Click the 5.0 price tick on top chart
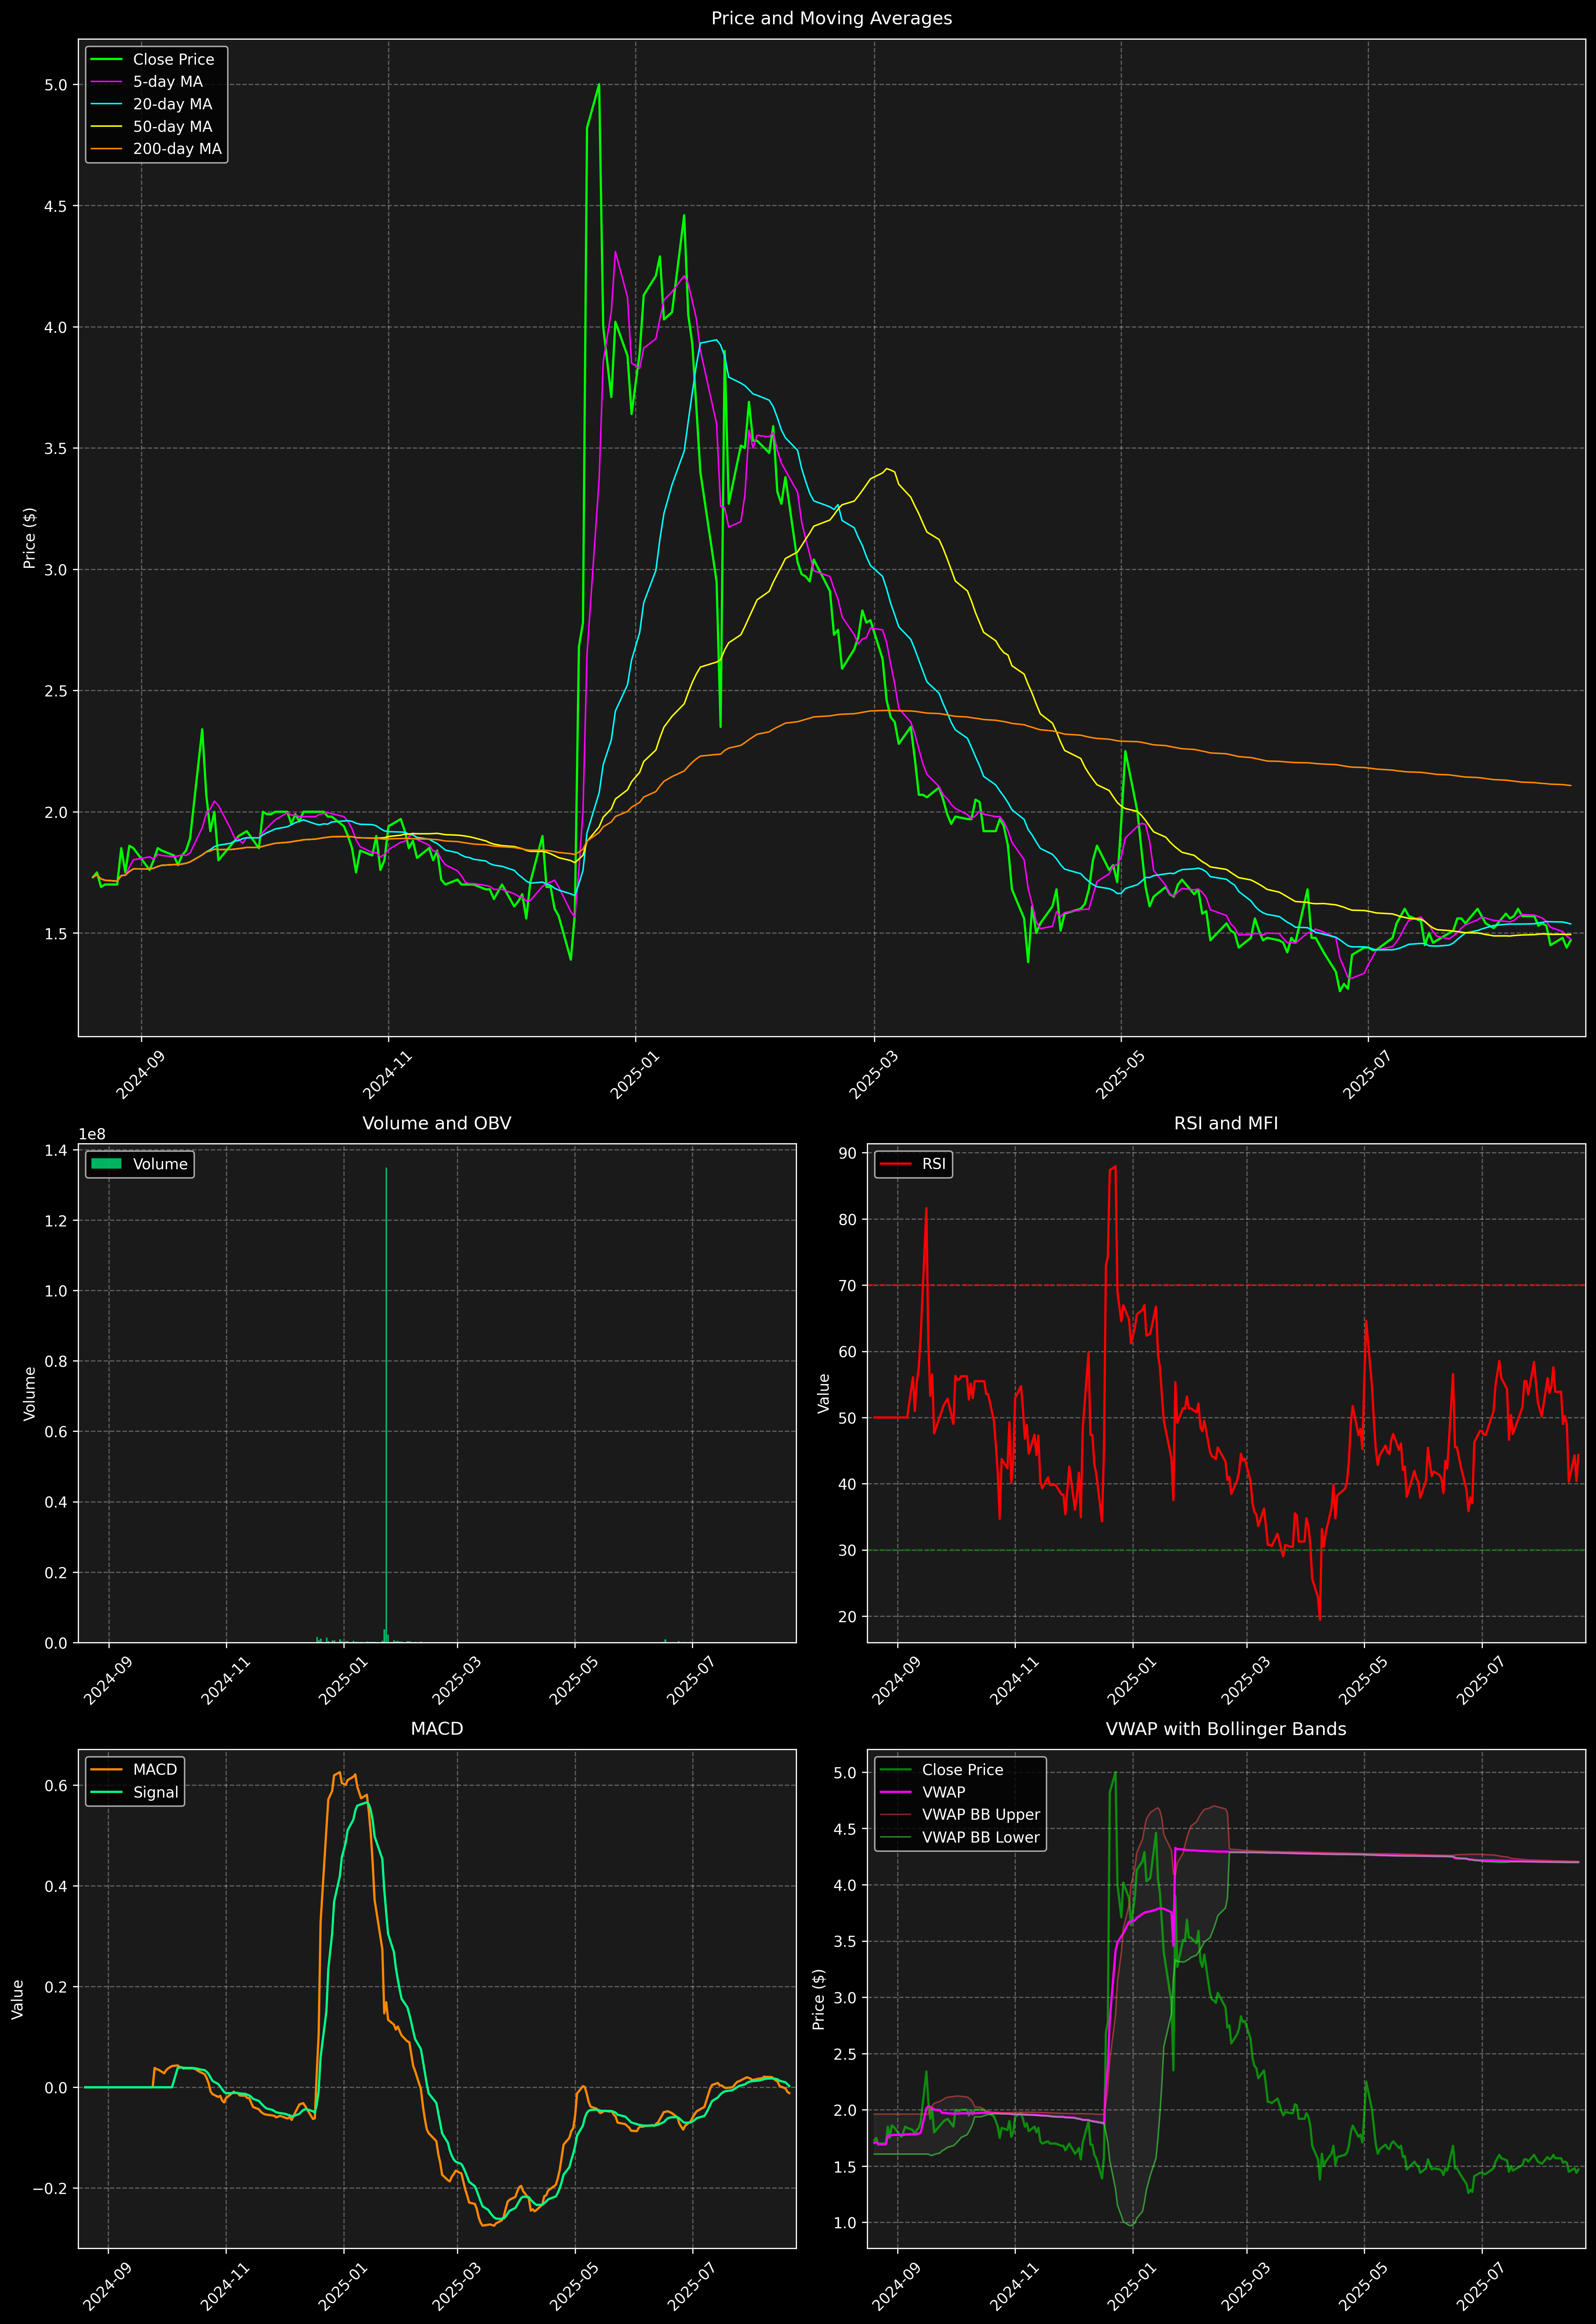Screen dimensions: 1596x2324 56,85
